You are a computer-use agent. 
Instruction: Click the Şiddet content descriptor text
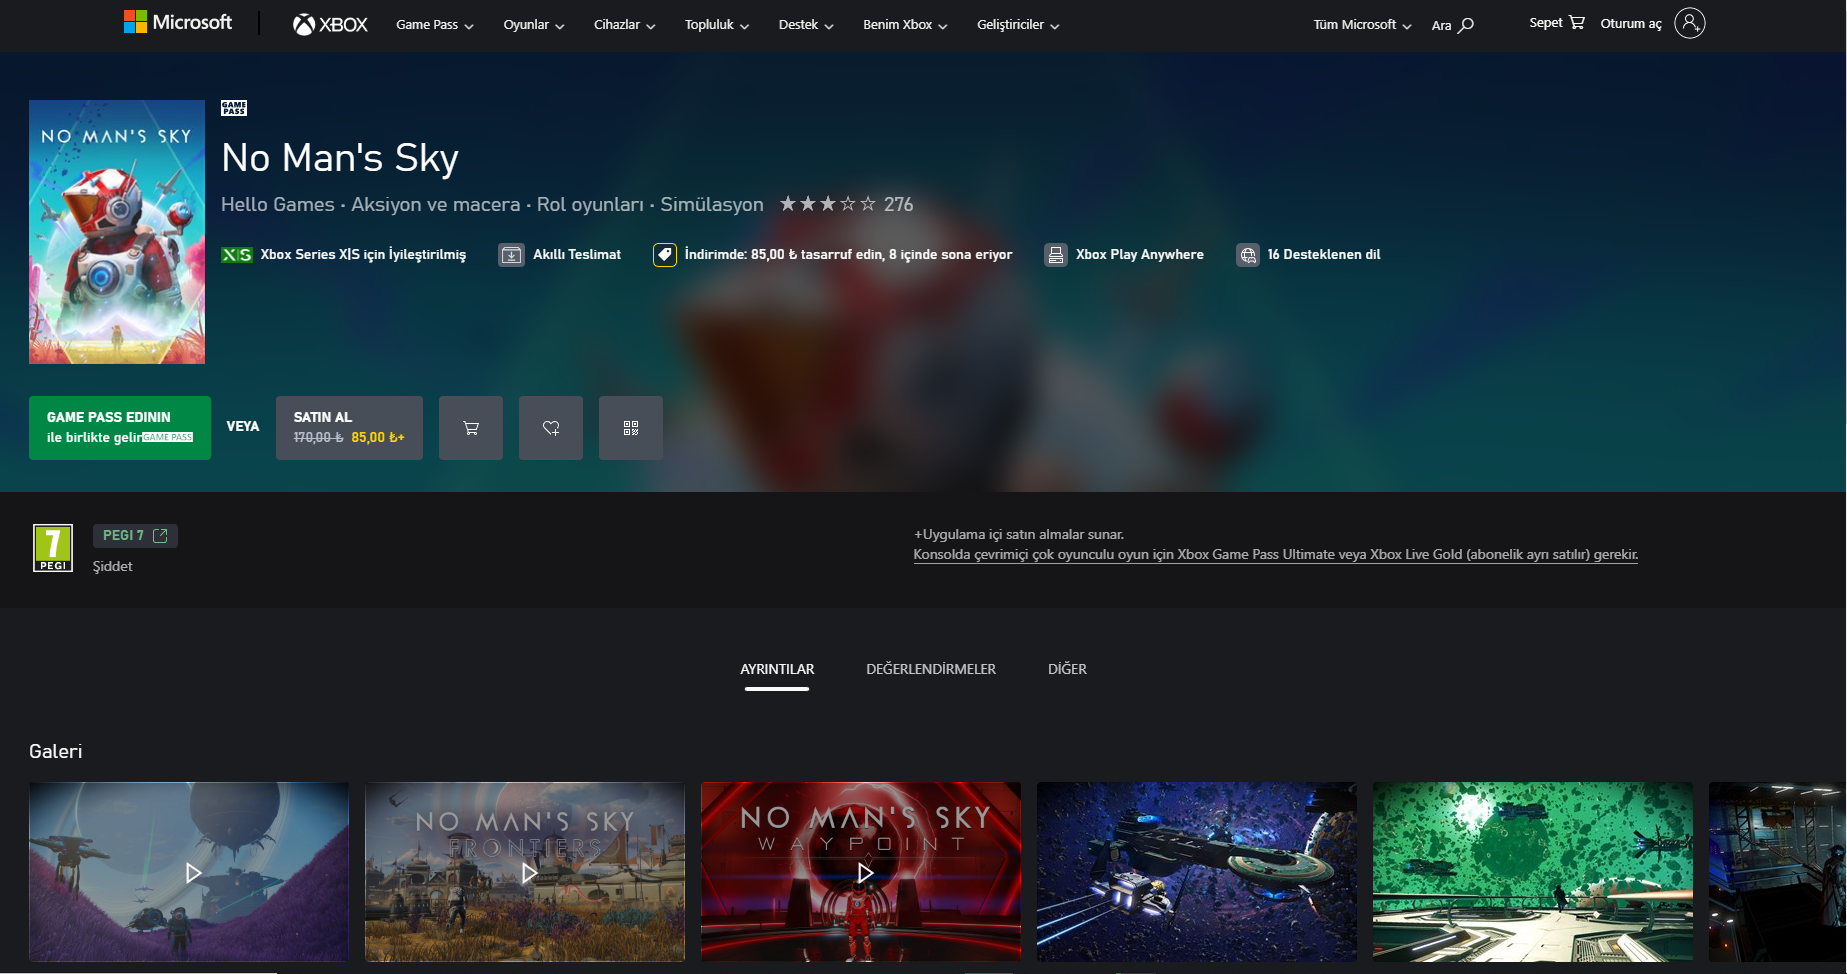click(113, 566)
